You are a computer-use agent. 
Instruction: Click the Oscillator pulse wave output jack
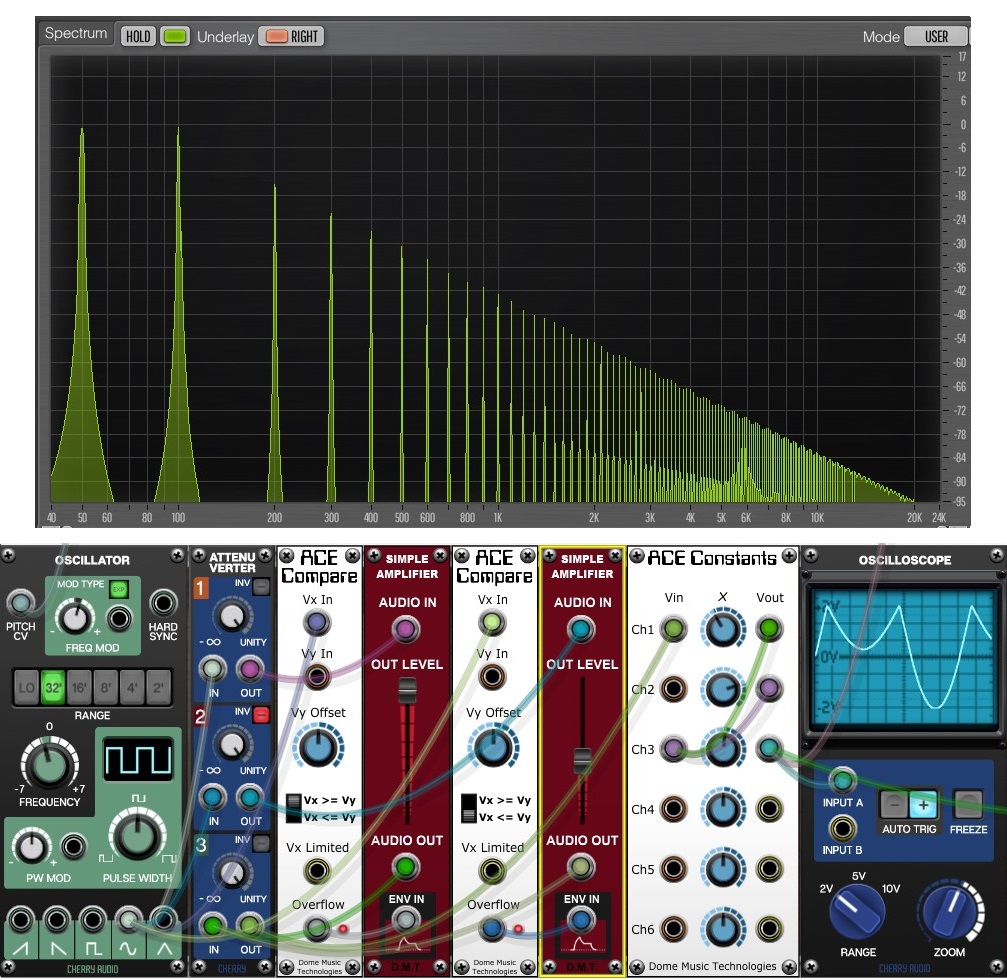92,920
